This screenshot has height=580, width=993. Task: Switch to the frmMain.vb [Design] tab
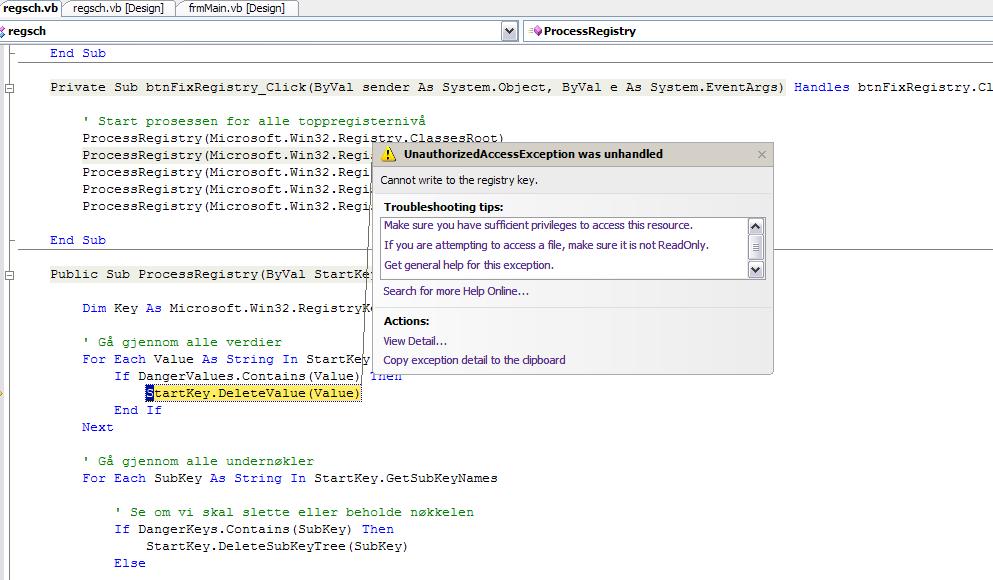pos(236,8)
